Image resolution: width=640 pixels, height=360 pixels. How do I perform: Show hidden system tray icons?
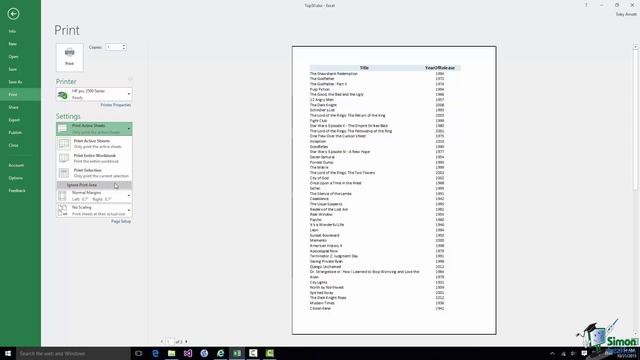552,353
